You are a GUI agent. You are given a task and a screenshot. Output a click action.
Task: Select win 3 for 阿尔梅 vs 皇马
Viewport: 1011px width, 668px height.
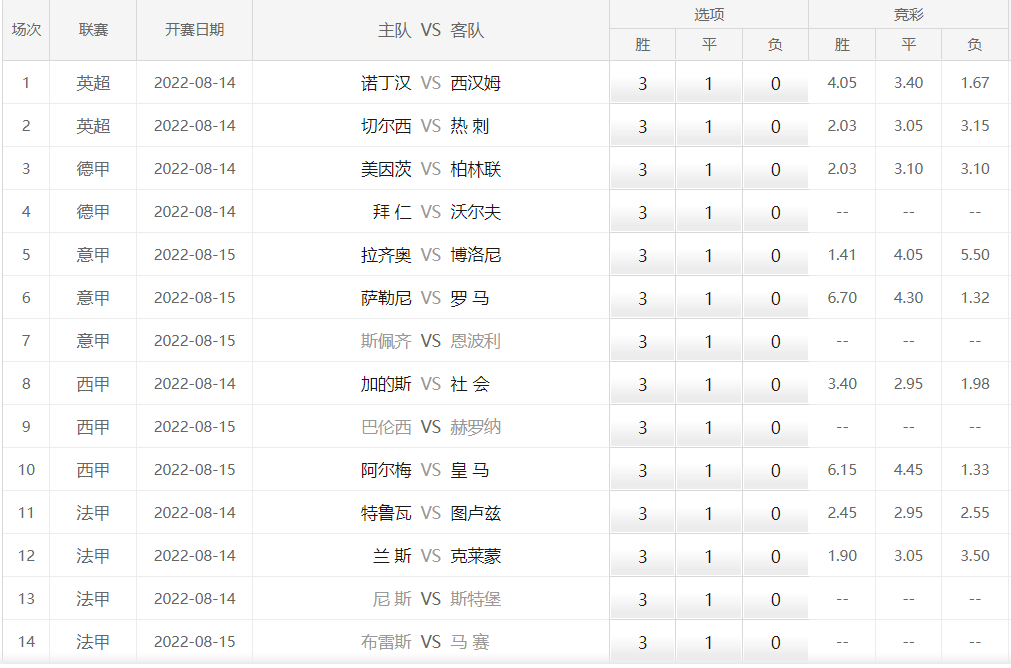(642, 470)
